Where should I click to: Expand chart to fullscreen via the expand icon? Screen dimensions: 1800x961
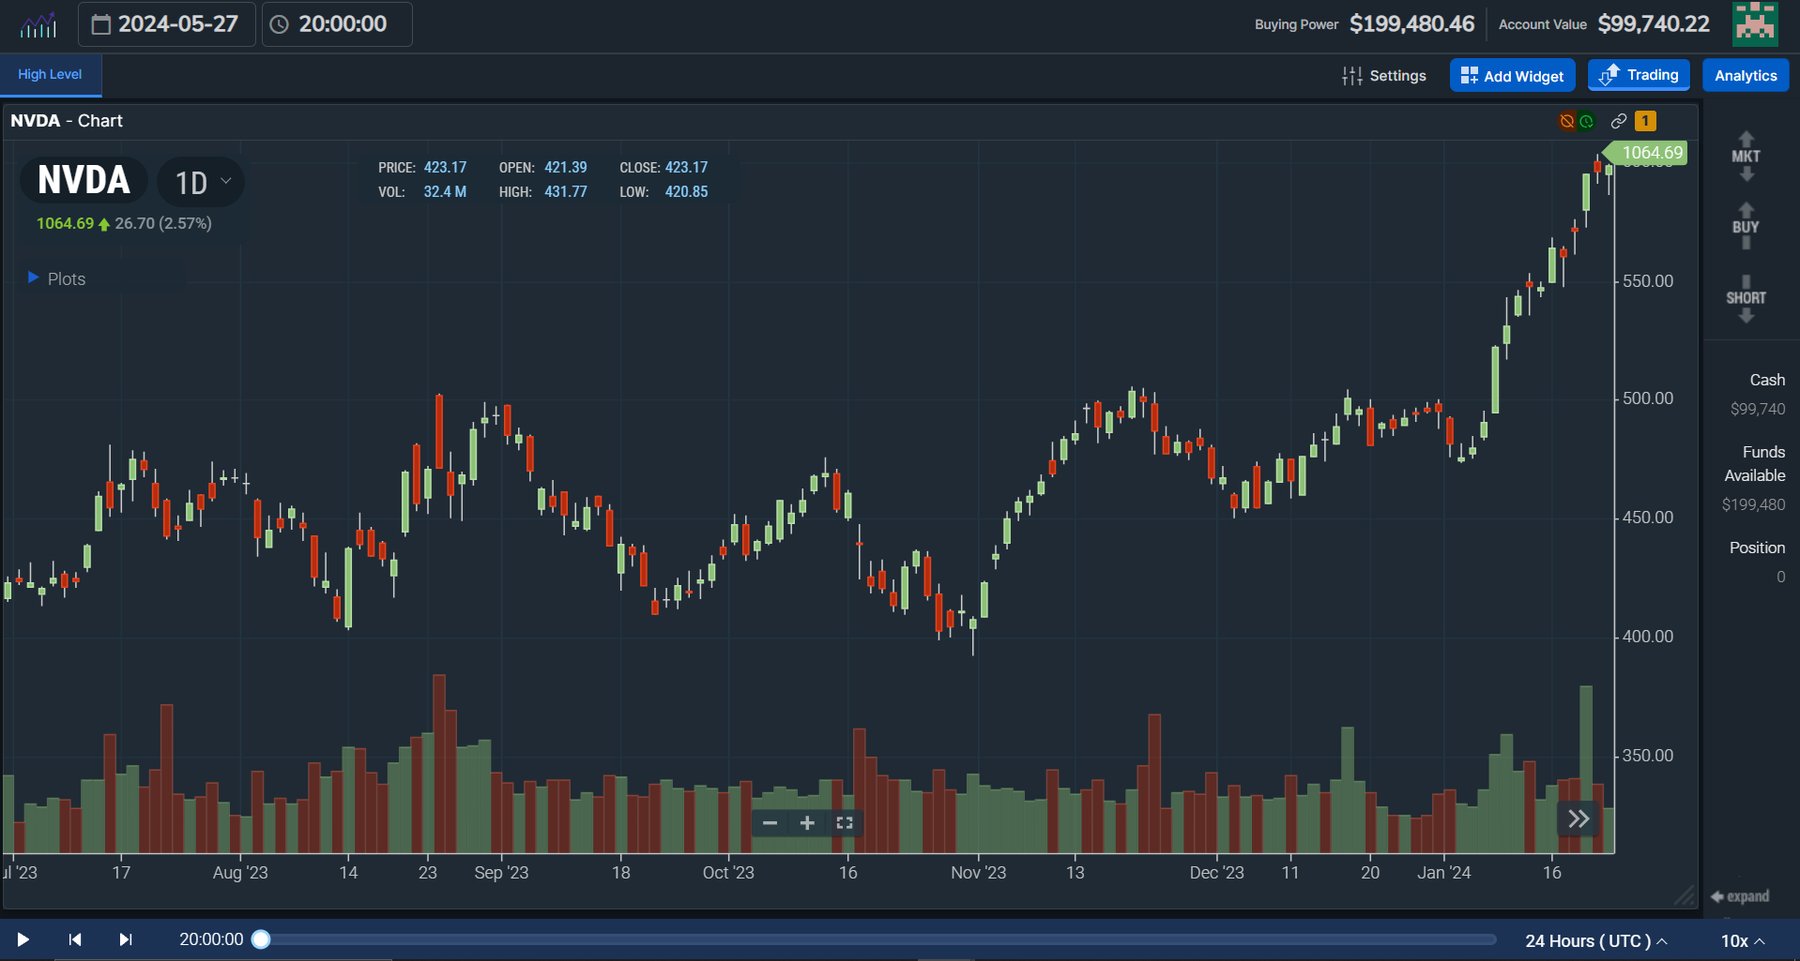coord(845,822)
